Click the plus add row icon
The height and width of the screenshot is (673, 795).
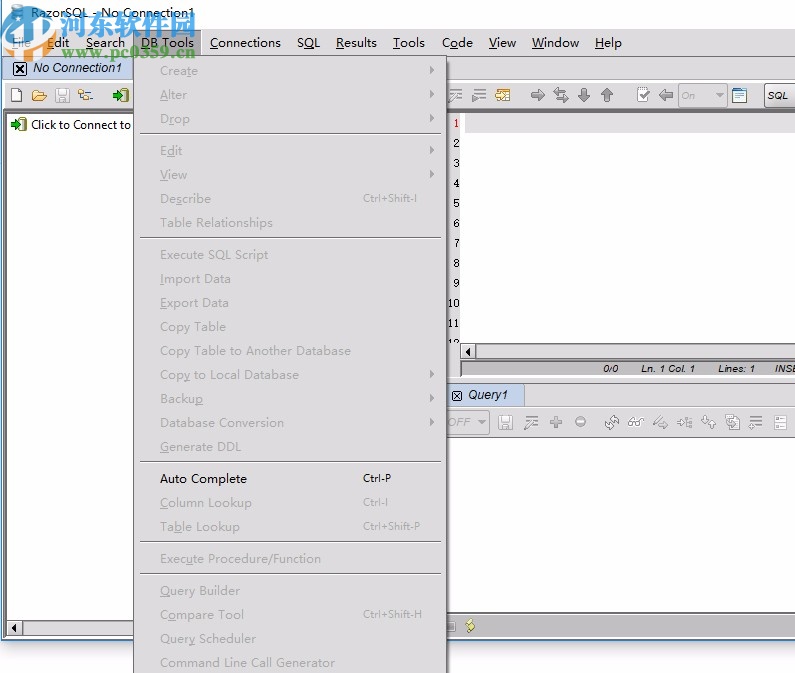click(556, 422)
